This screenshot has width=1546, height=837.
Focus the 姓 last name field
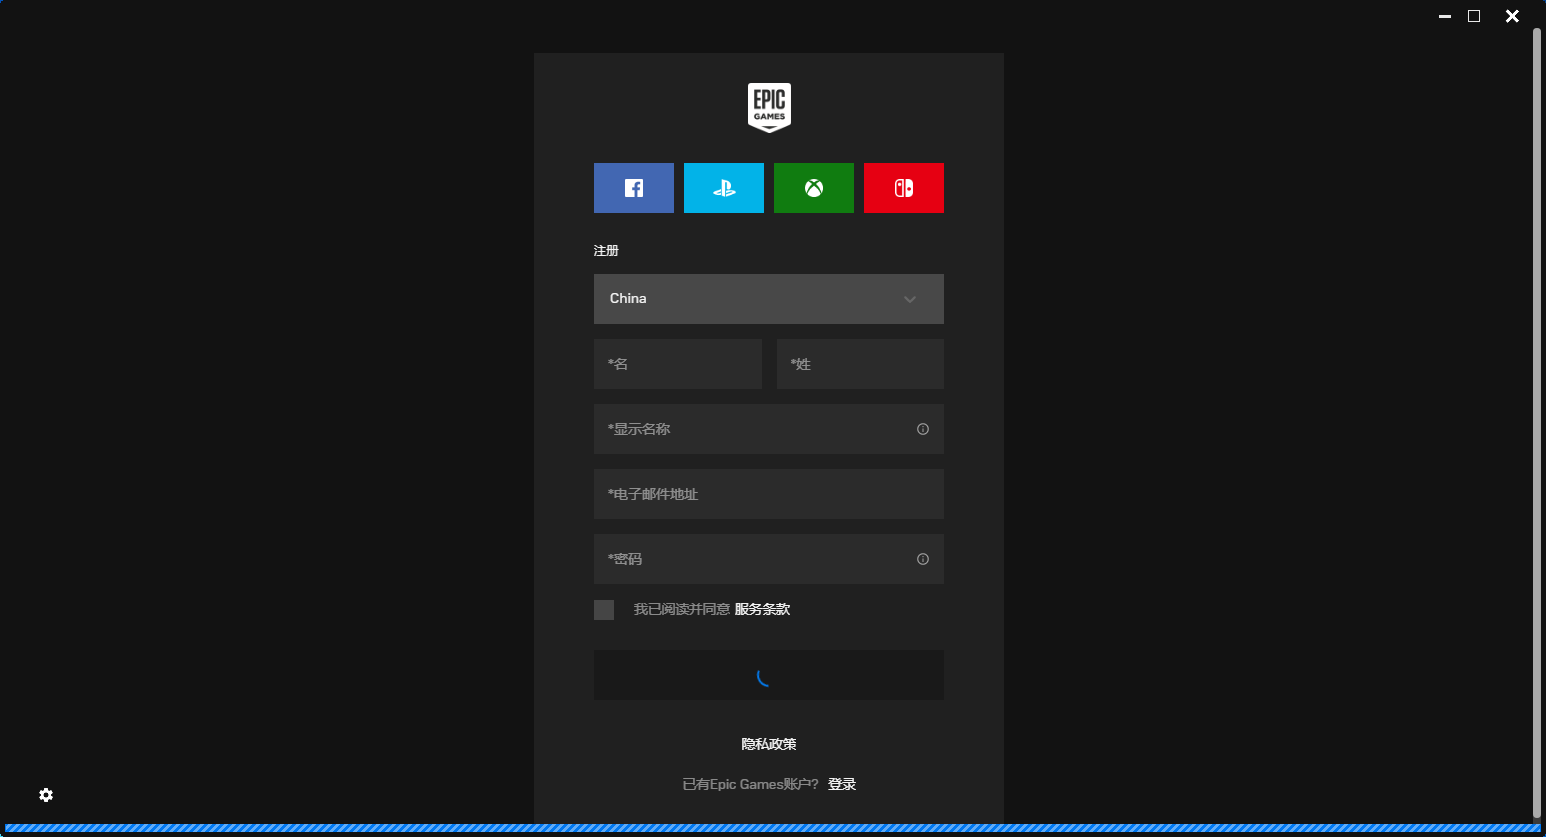point(860,364)
